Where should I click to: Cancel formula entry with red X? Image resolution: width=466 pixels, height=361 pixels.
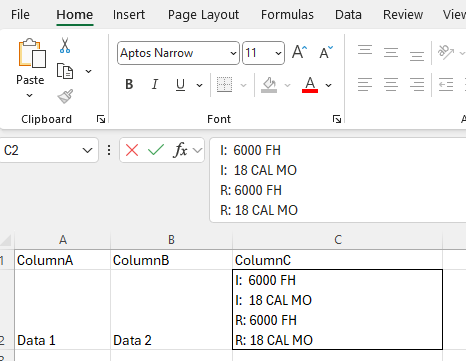[x=132, y=150]
